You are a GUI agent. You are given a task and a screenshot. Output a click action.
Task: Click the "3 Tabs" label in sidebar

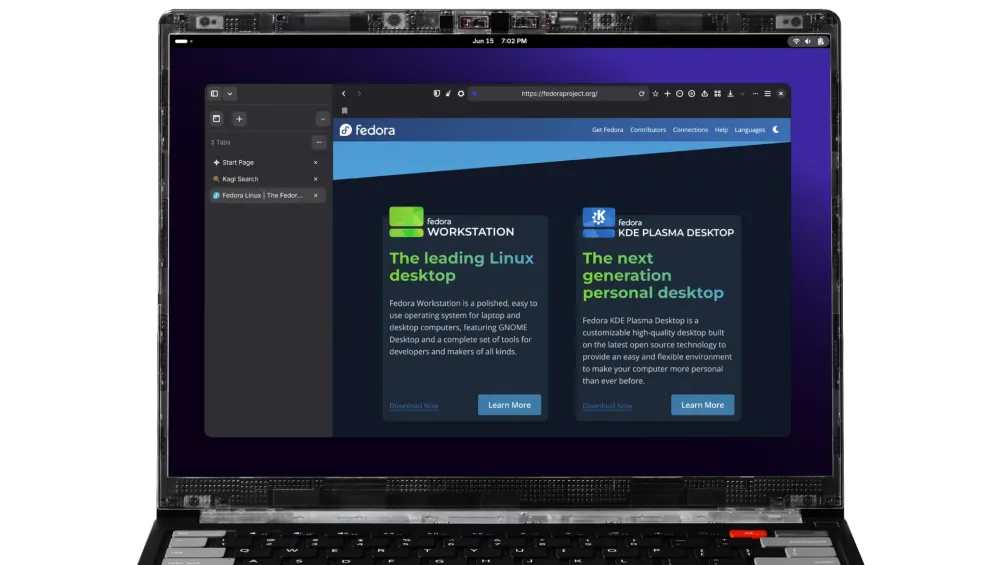coord(221,143)
